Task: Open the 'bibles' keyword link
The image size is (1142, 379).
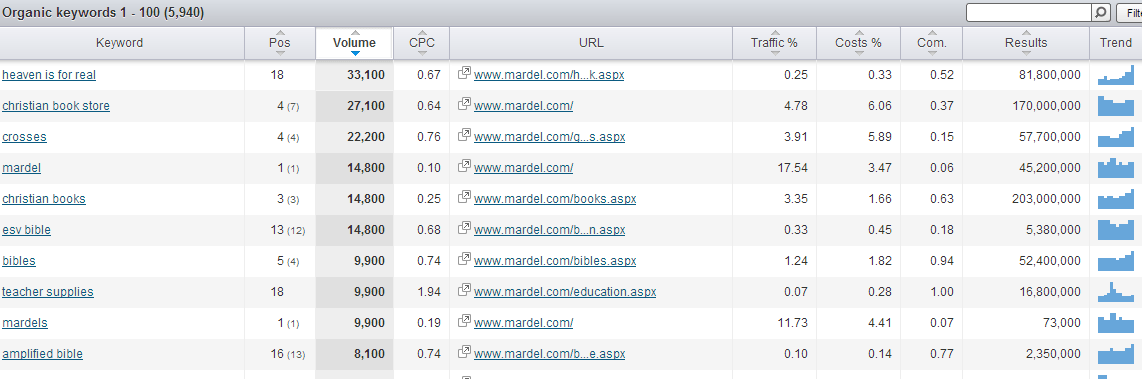Action: [x=19, y=260]
